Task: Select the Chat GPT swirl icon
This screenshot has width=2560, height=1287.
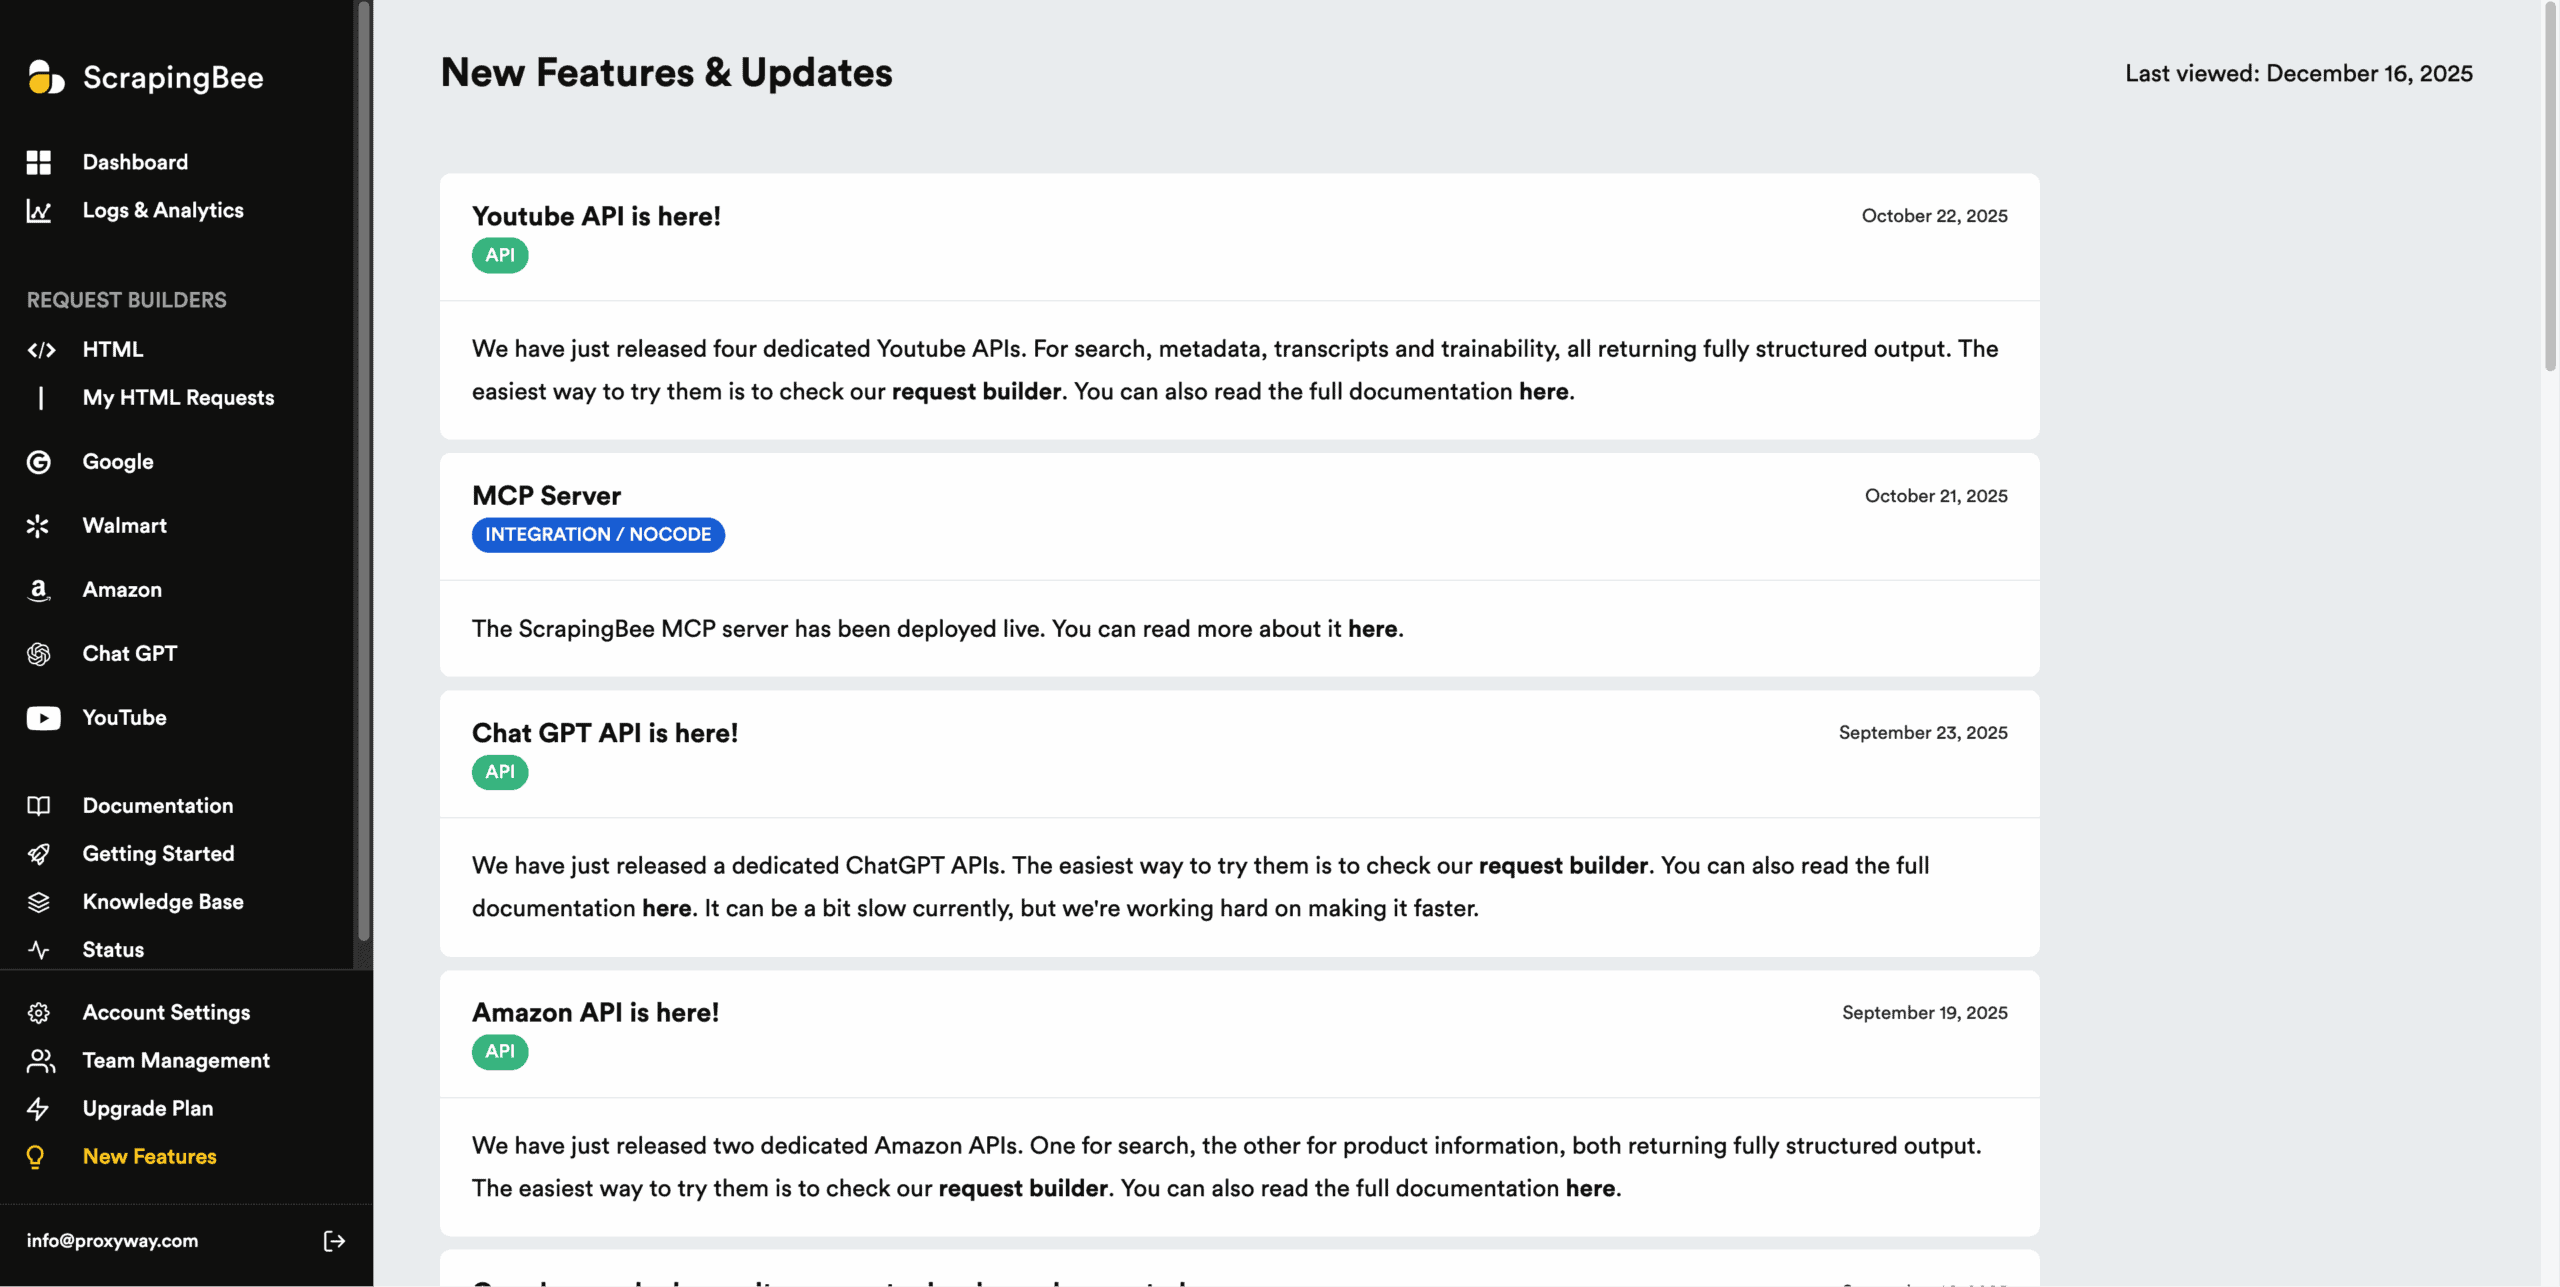Action: [x=38, y=654]
